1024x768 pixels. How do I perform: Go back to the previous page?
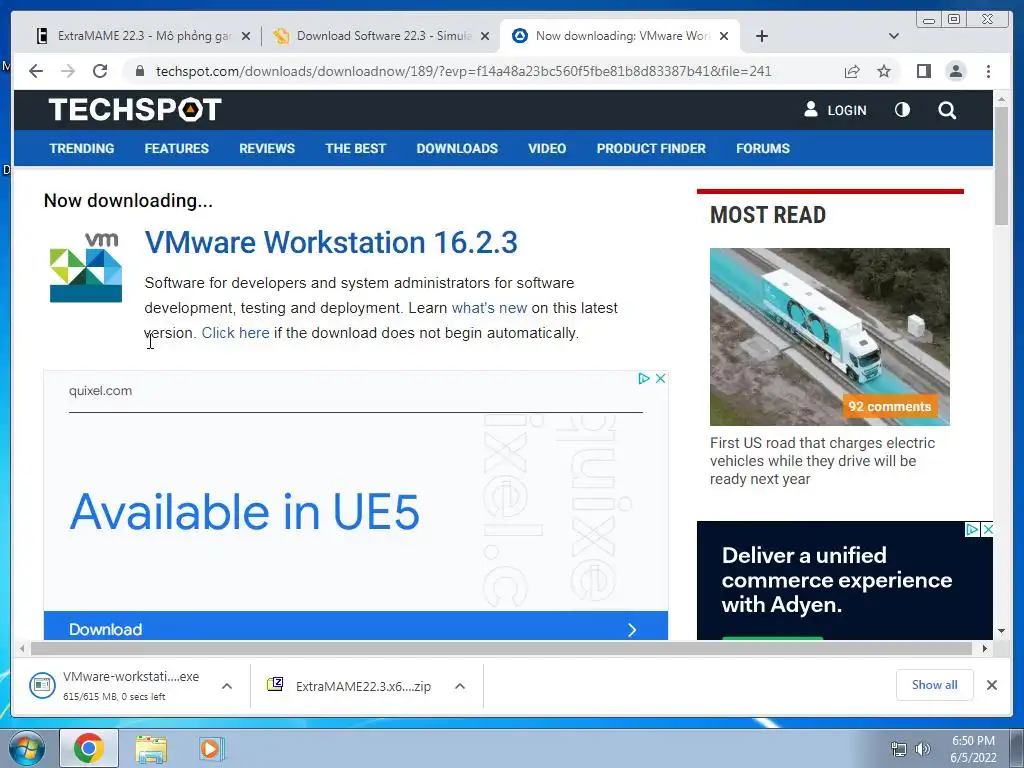click(36, 71)
